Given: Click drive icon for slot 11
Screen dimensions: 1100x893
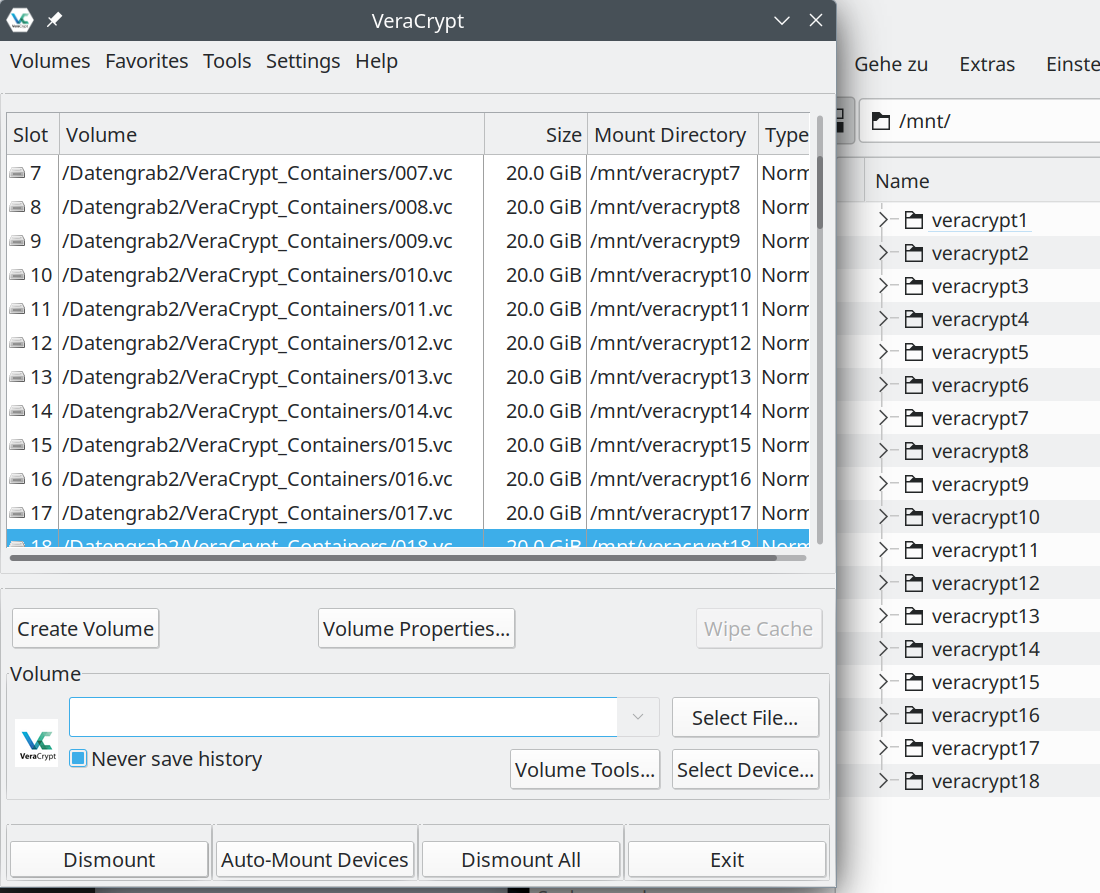Looking at the screenshot, I should [x=17, y=309].
